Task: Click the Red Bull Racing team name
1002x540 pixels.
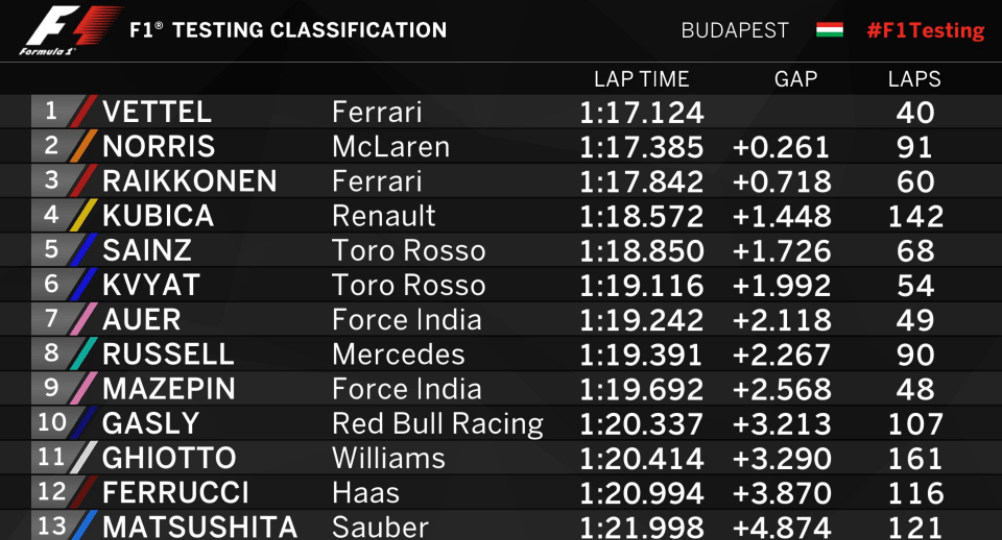Action: click(438, 424)
